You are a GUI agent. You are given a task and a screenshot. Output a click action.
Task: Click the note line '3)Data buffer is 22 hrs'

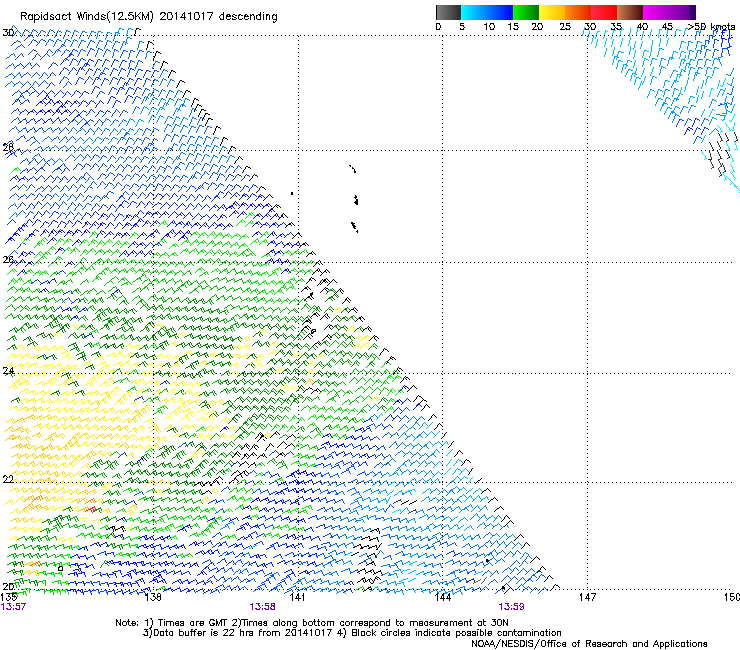(x=352, y=633)
